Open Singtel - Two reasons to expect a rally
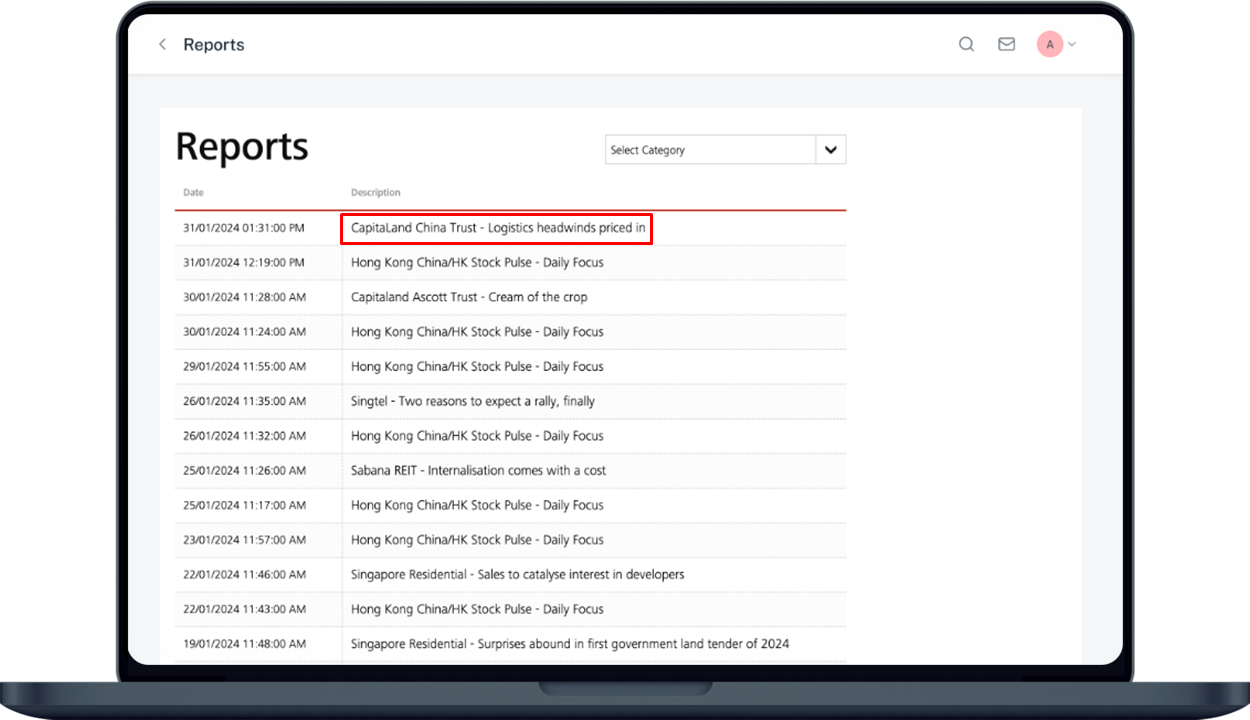The height and width of the screenshot is (720, 1250). (x=473, y=401)
